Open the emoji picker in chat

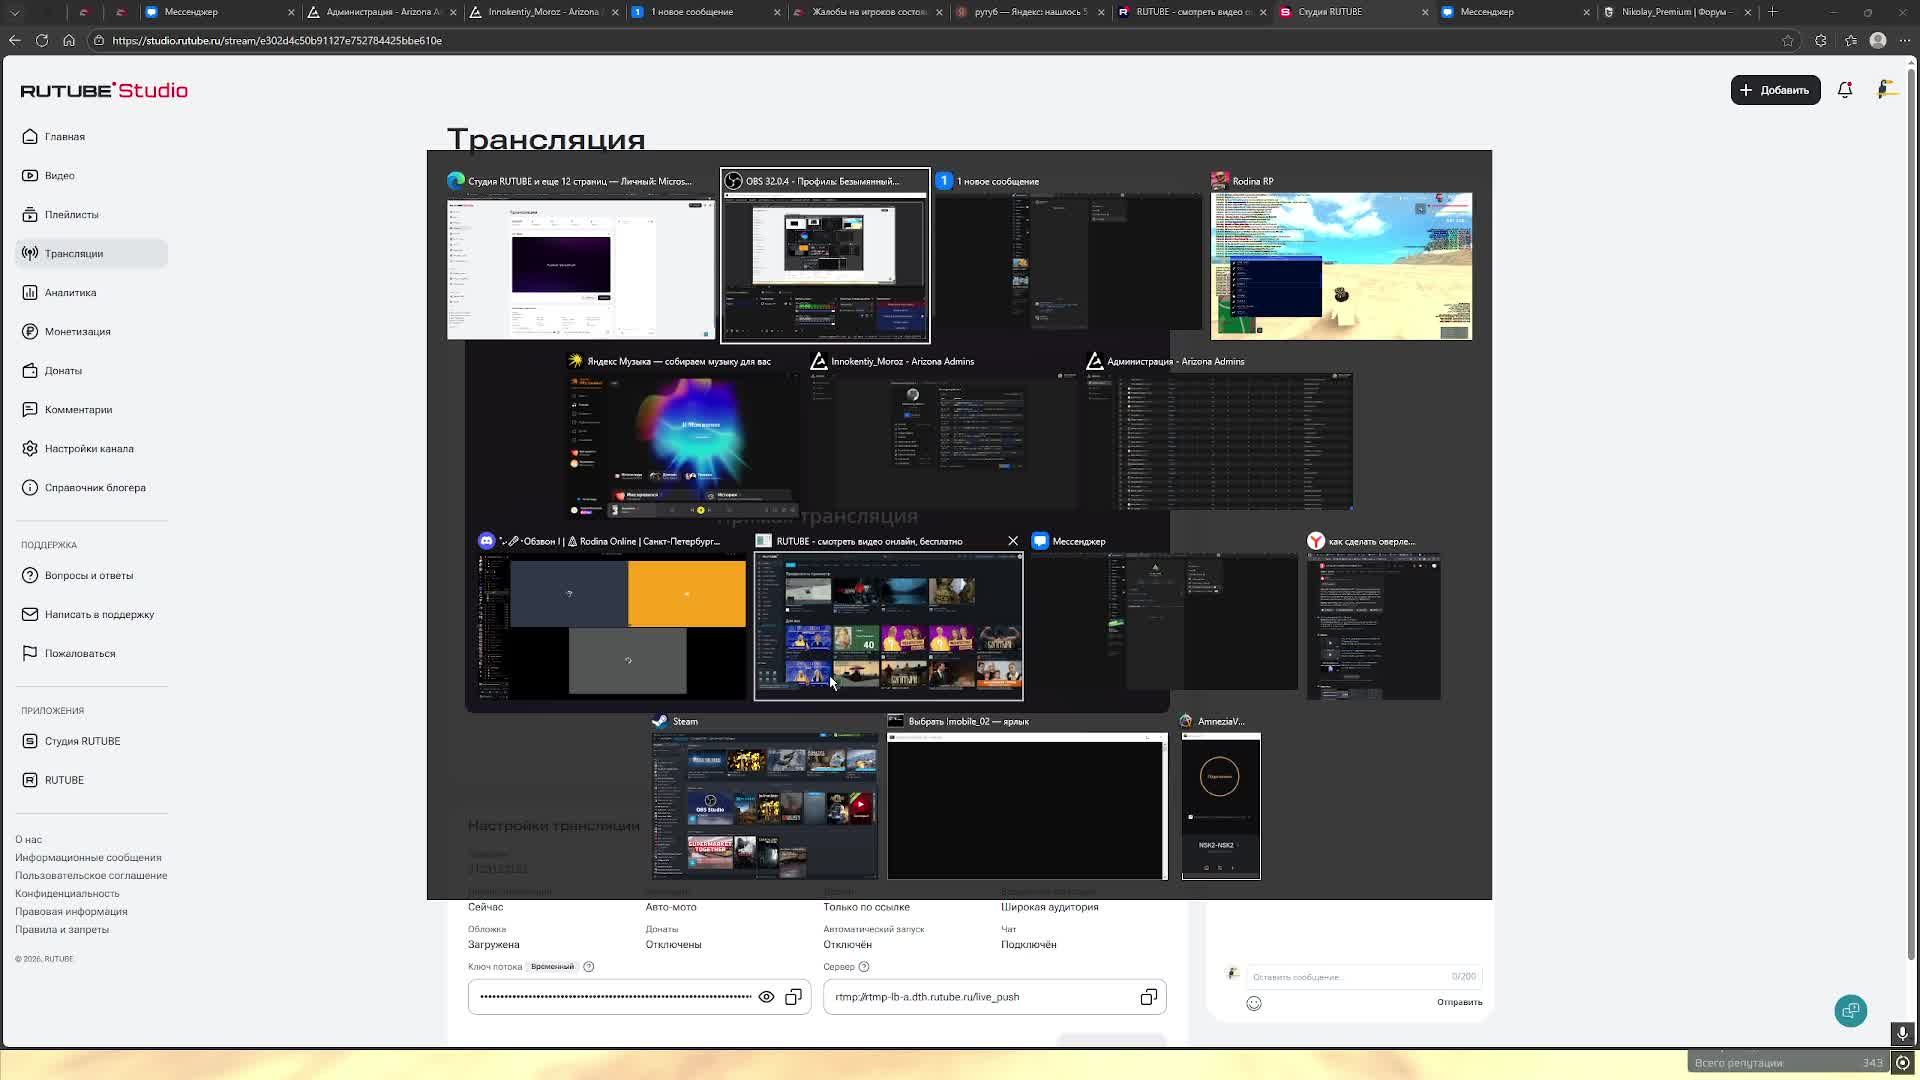(1254, 1003)
